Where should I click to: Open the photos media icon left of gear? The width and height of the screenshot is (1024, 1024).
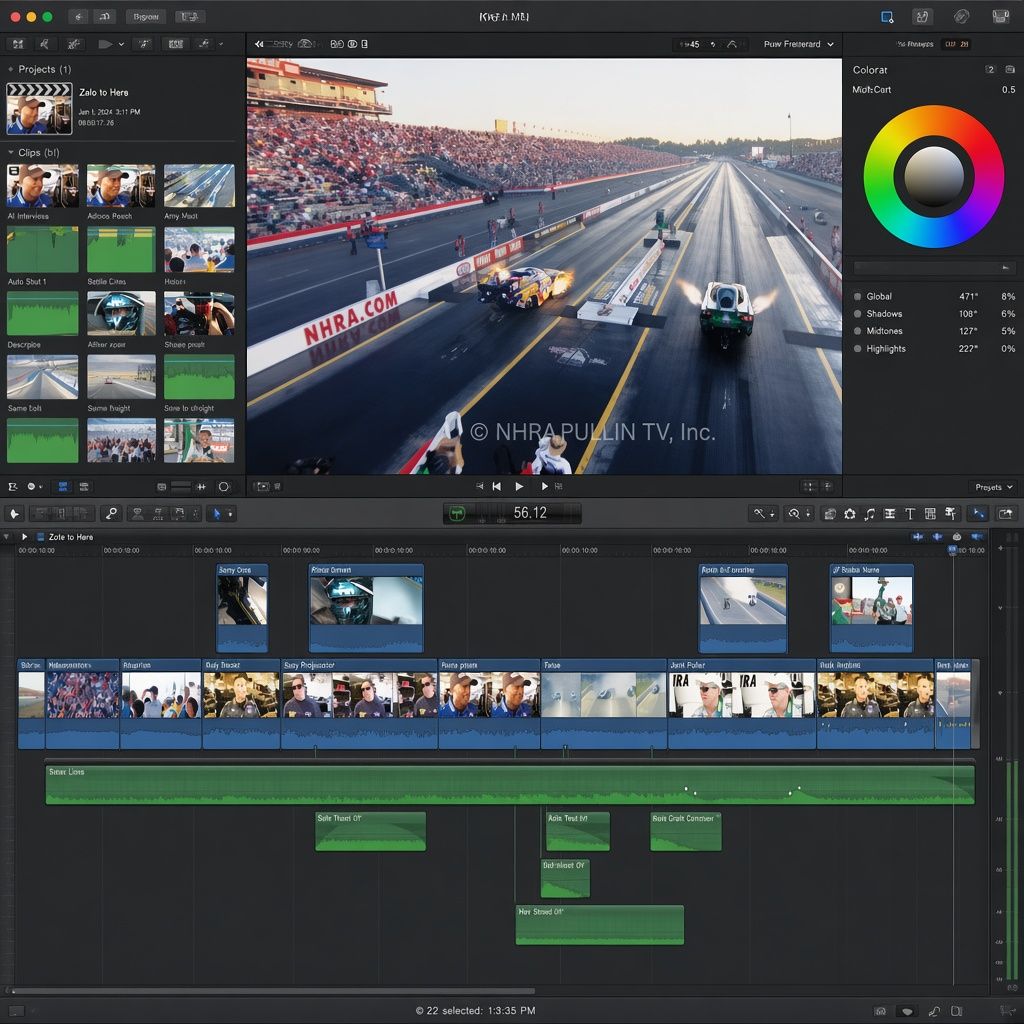pyautogui.click(x=829, y=514)
